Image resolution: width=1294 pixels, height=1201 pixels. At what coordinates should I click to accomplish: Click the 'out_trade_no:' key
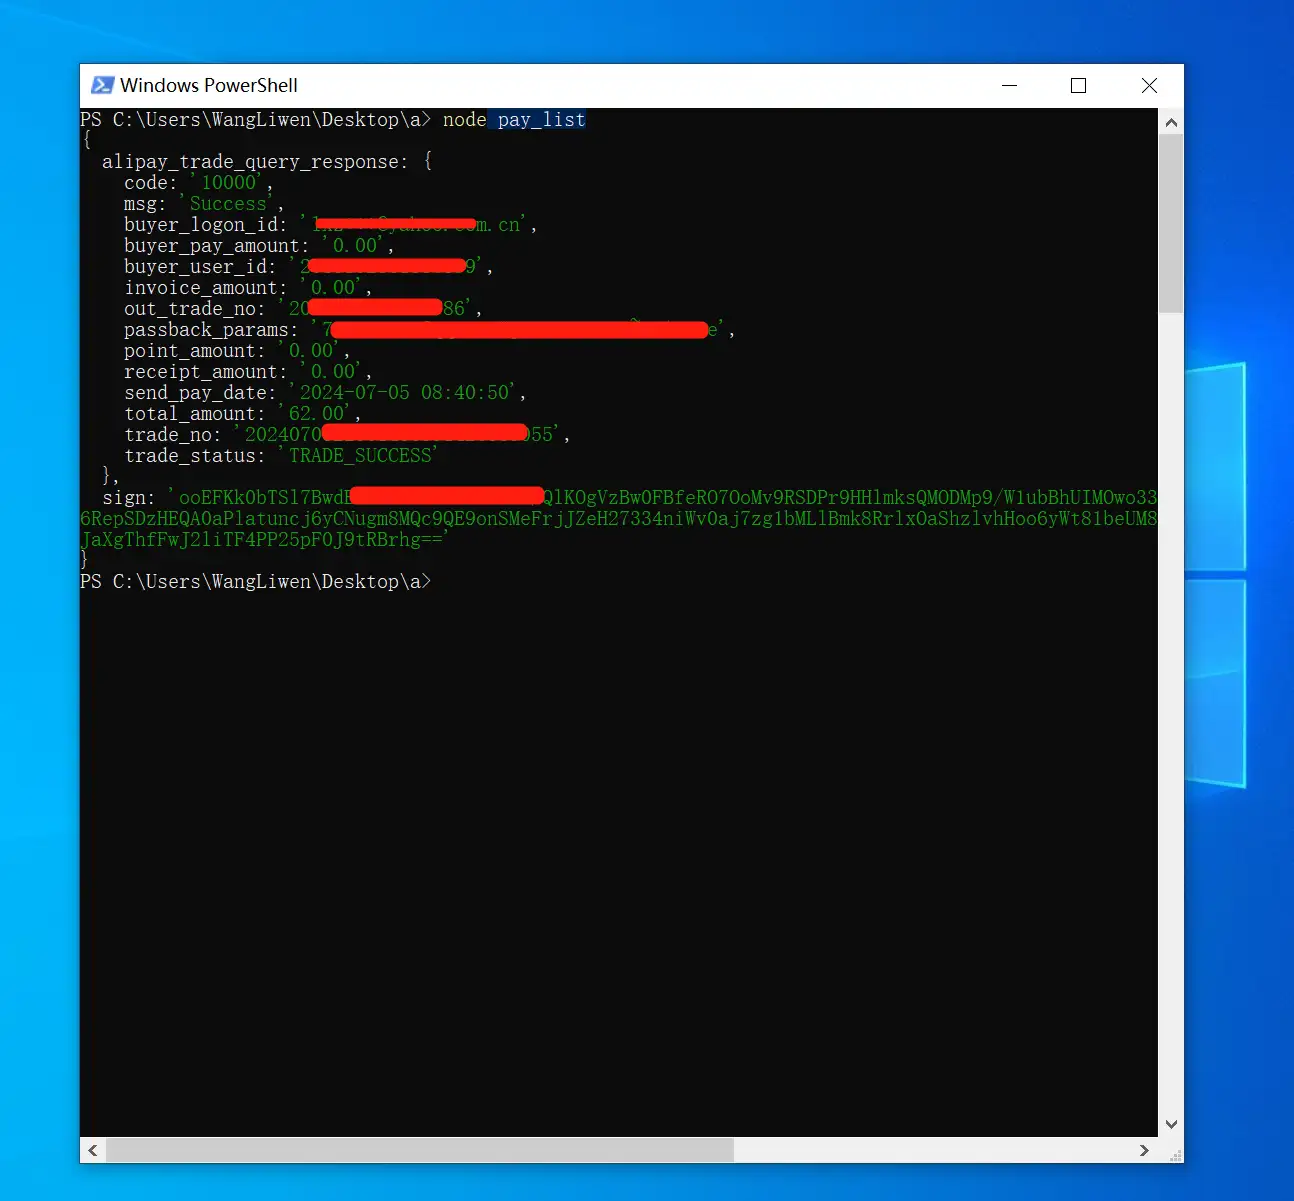coord(194,308)
